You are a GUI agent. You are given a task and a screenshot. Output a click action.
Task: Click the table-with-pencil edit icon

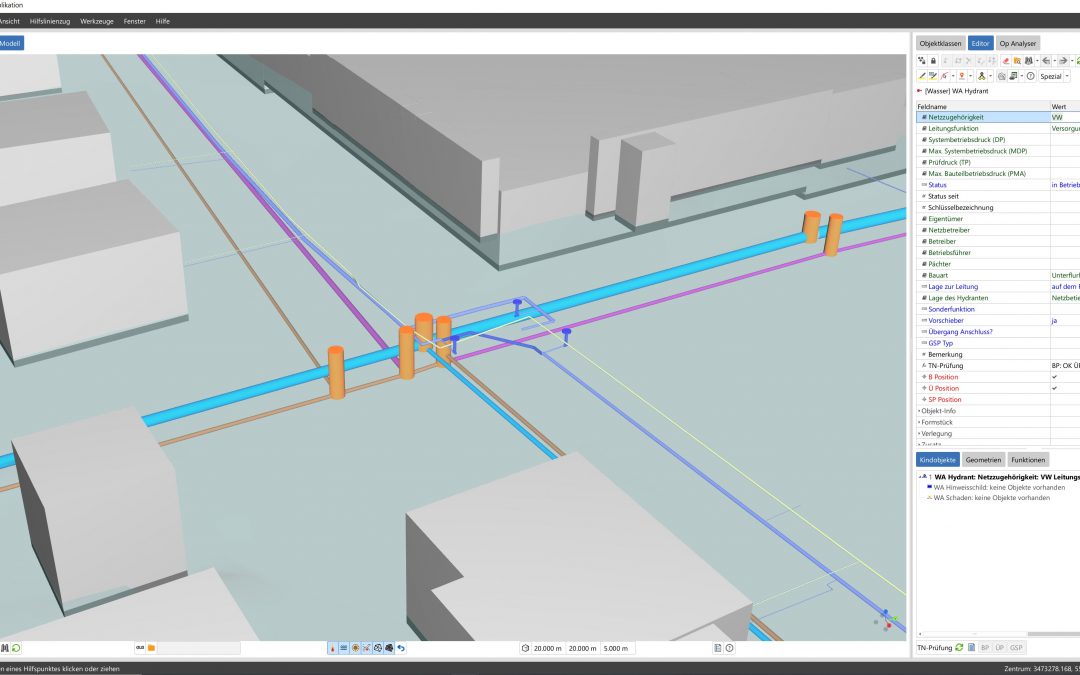933,76
